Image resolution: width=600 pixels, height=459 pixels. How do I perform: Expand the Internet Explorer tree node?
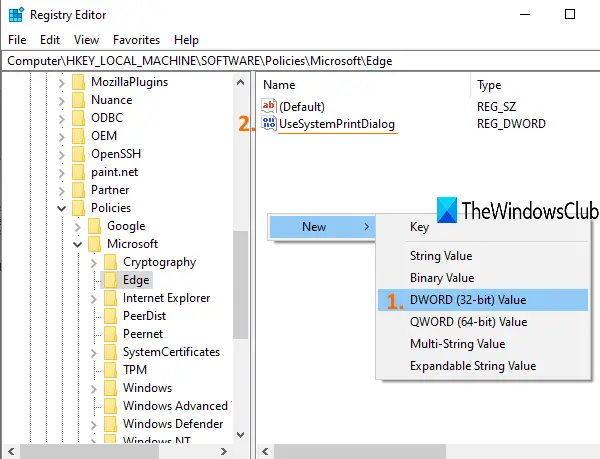point(94,298)
